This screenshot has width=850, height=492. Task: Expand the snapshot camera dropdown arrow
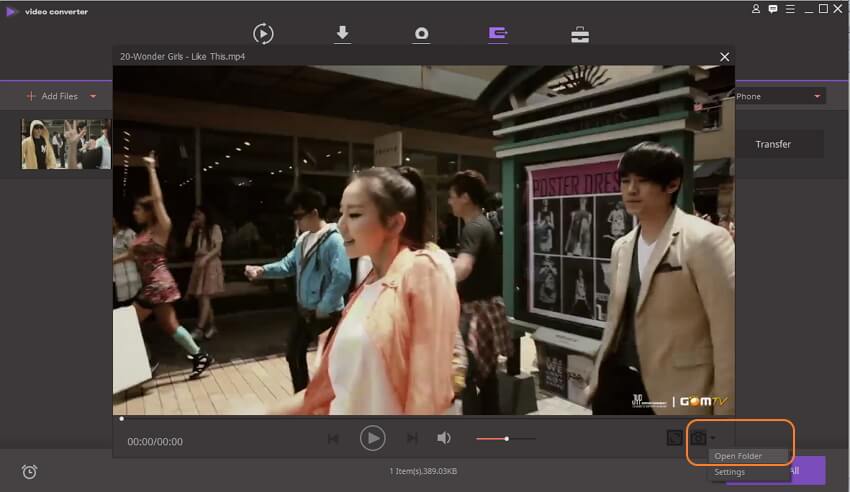pyautogui.click(x=713, y=437)
